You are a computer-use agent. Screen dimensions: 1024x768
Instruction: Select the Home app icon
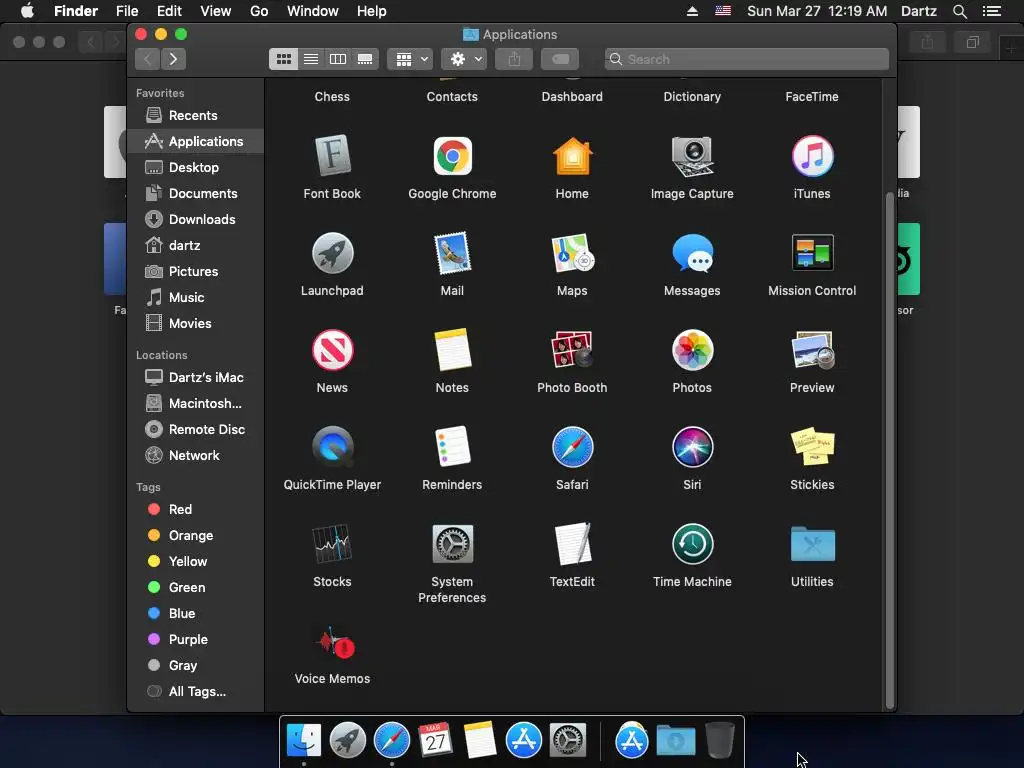572,157
